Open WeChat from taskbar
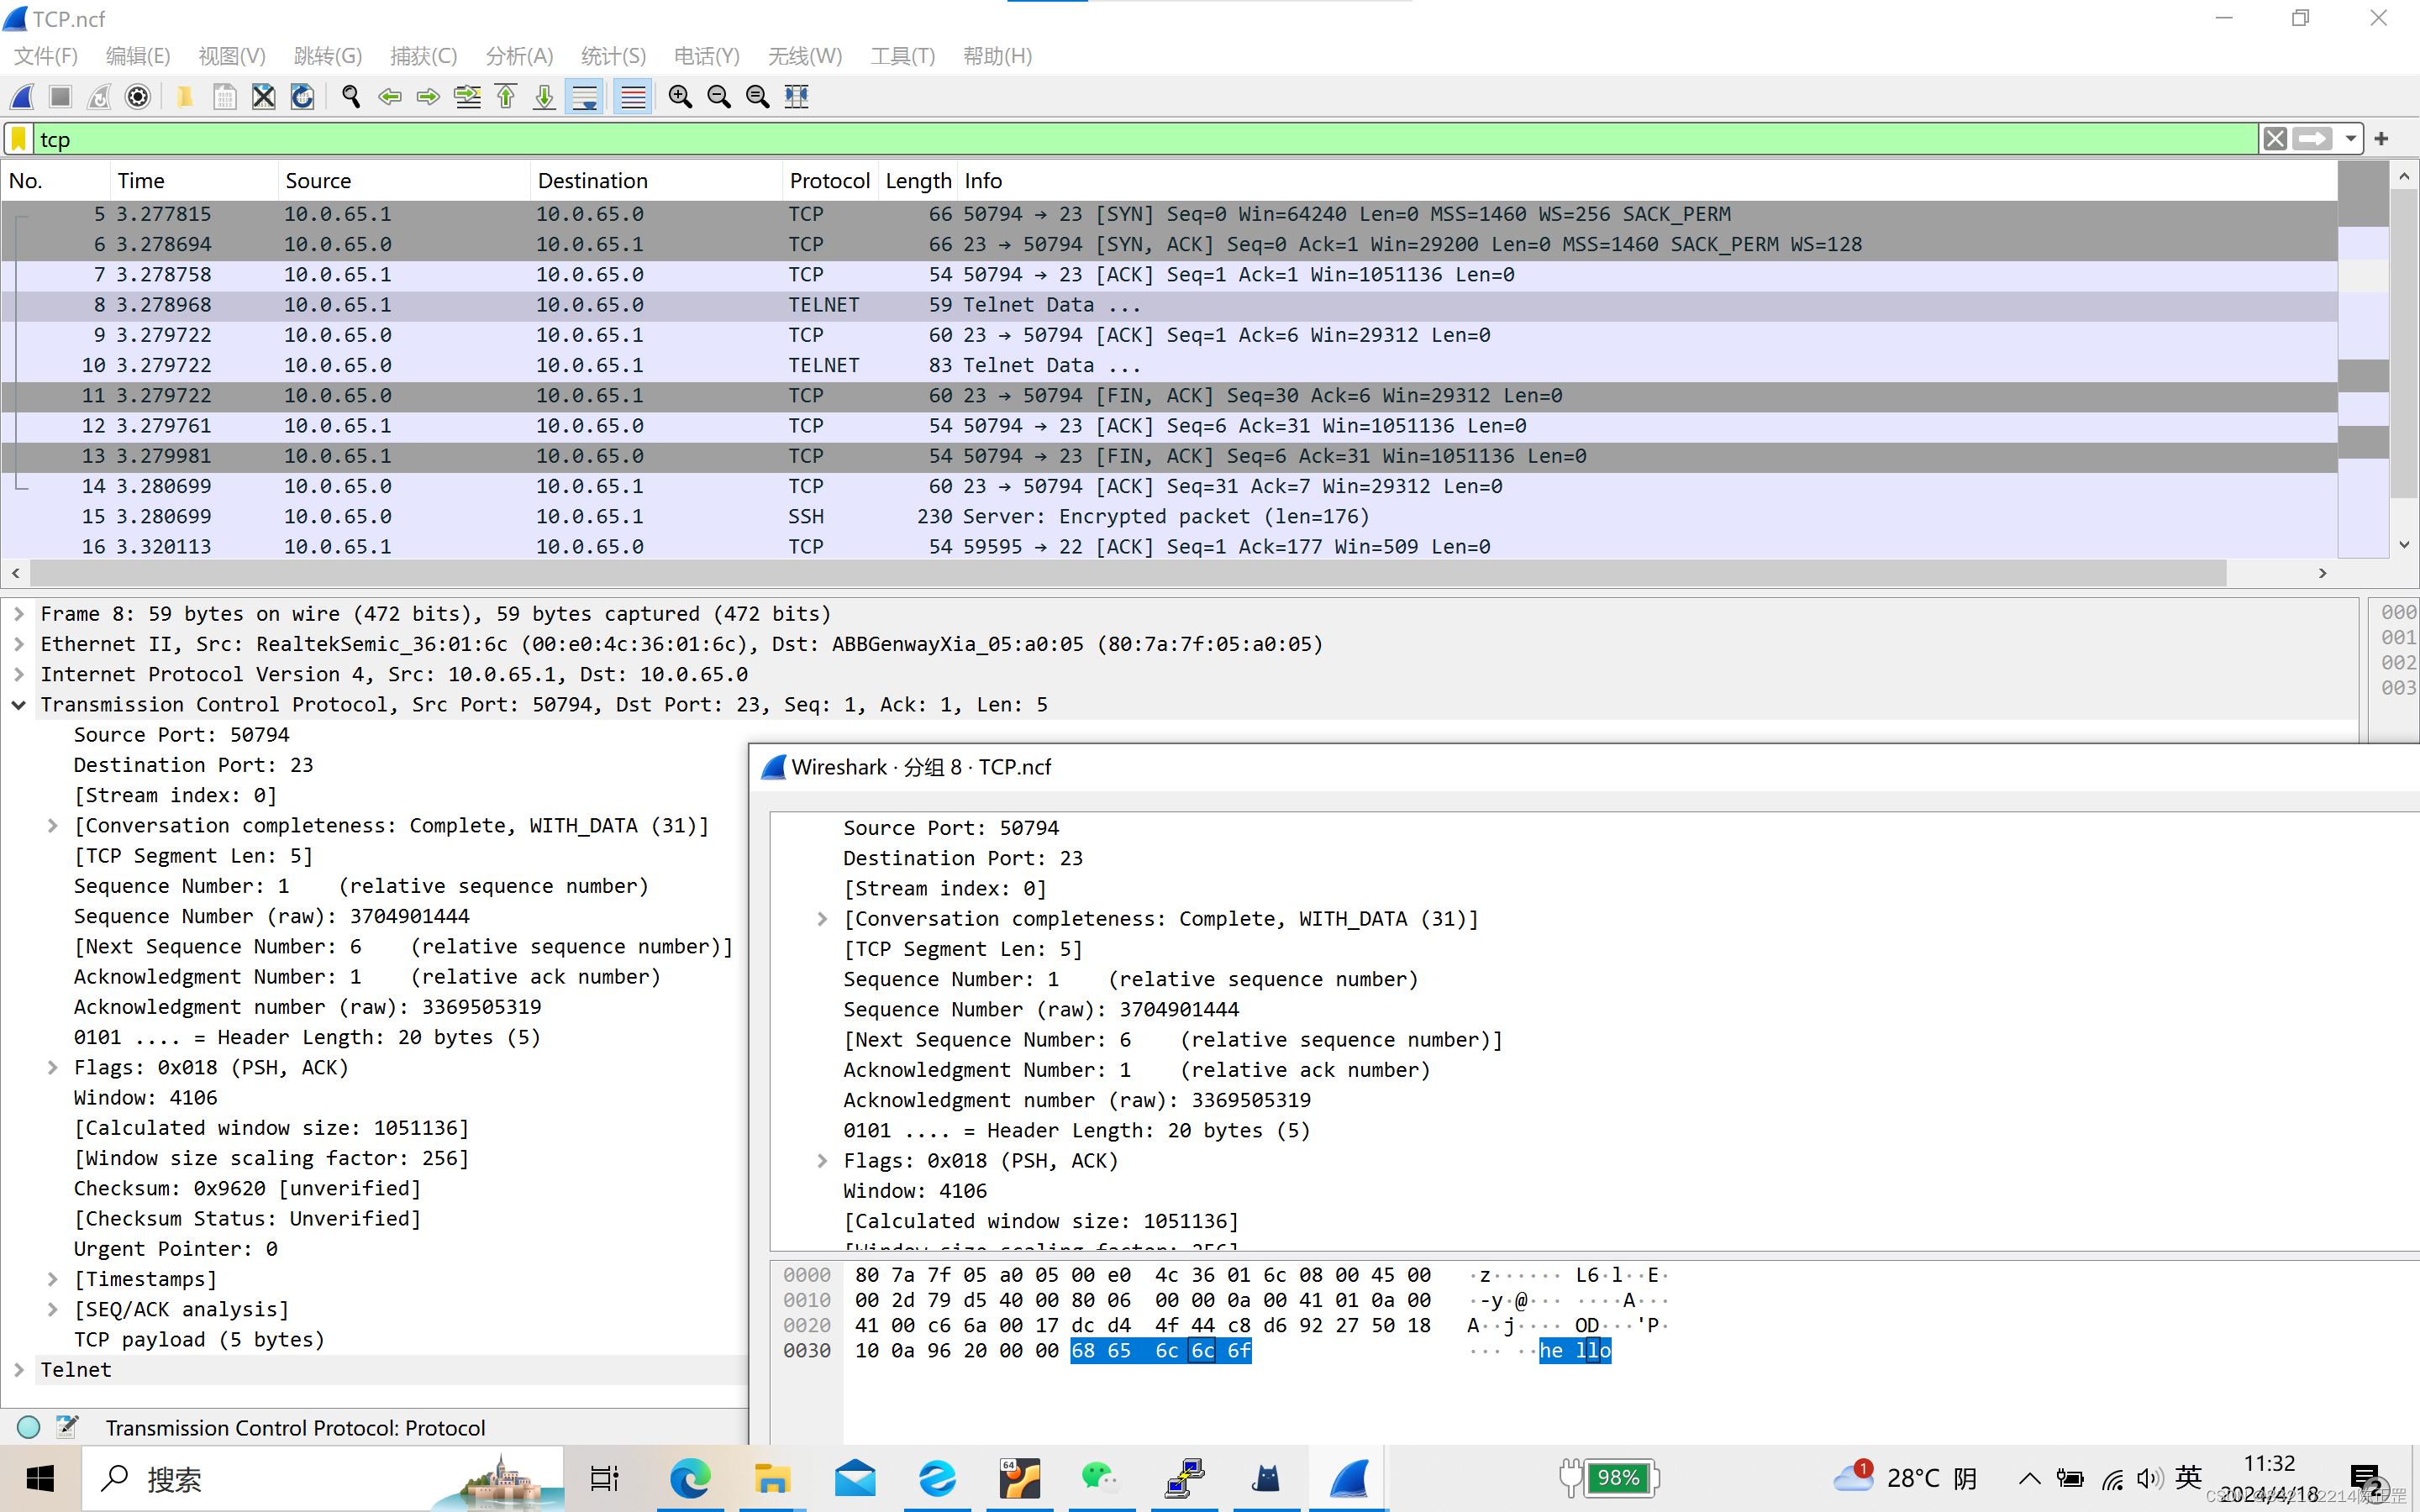This screenshot has height=1512, width=2420. pyautogui.click(x=1101, y=1478)
